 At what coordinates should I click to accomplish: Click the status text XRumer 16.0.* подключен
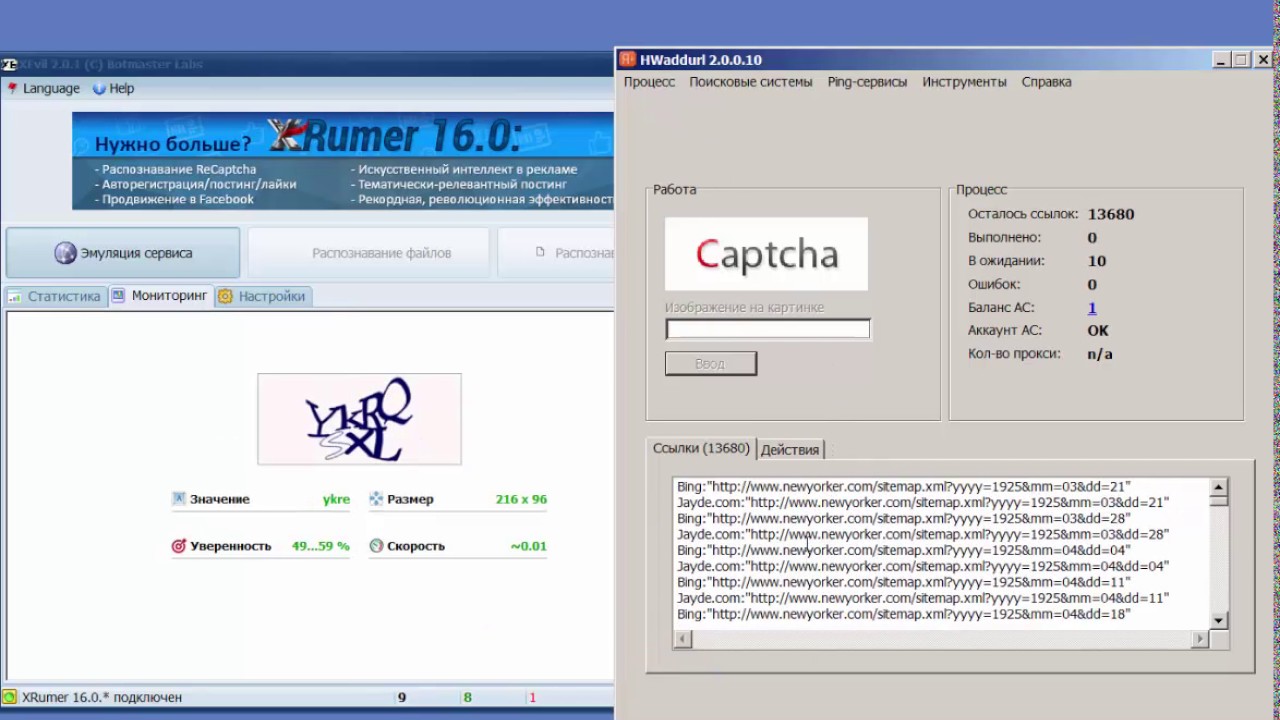tap(102, 697)
